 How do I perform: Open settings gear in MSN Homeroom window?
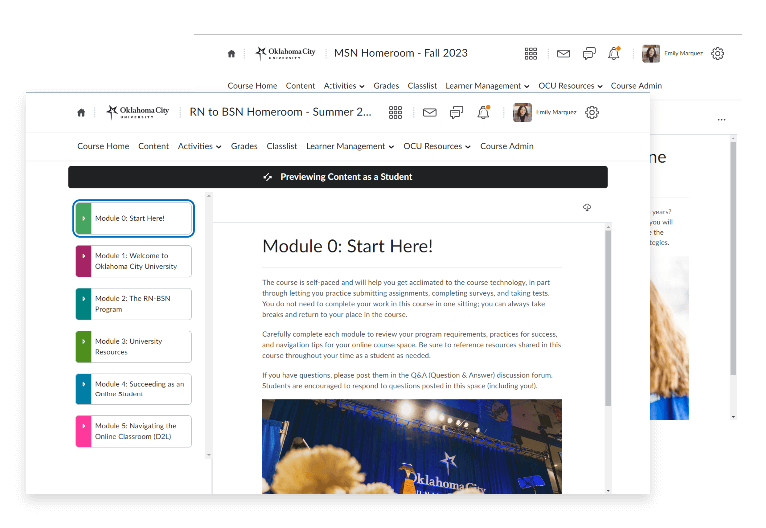pos(718,53)
